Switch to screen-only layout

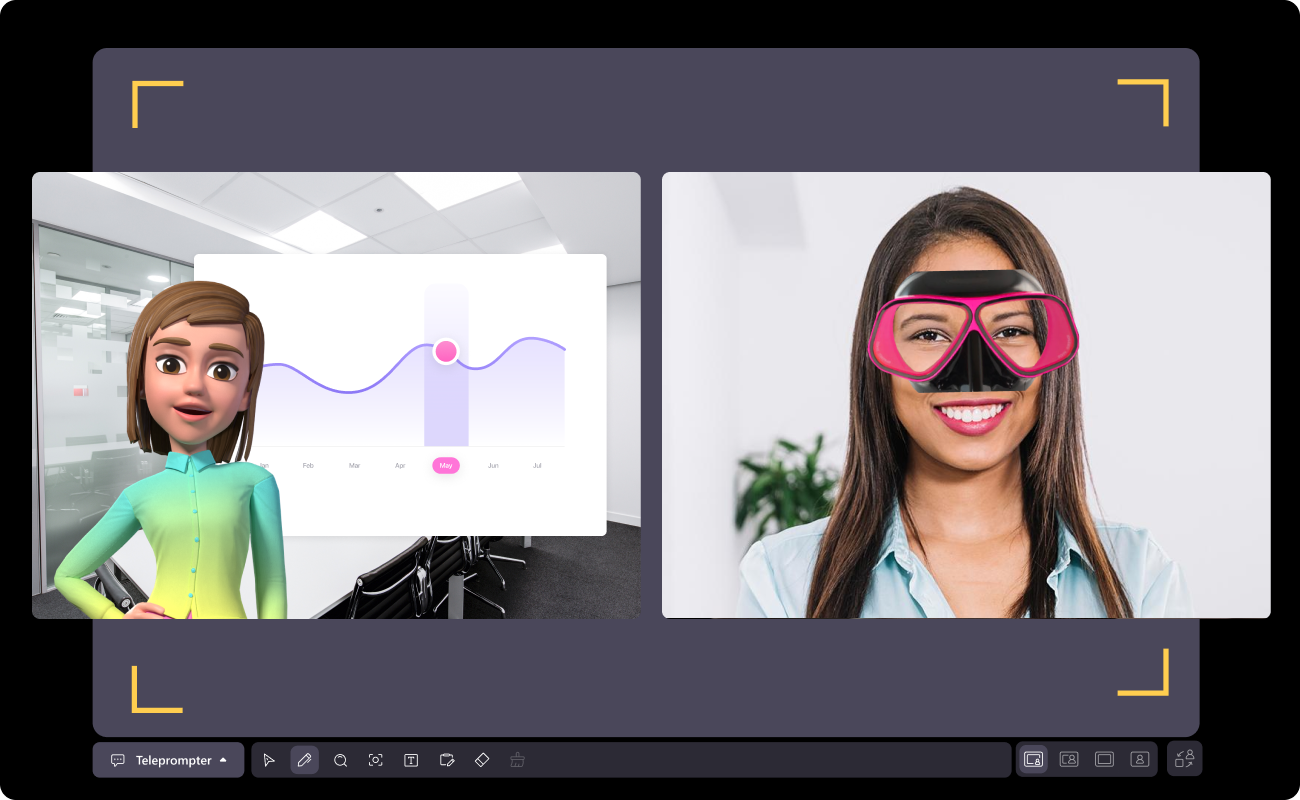(1104, 759)
